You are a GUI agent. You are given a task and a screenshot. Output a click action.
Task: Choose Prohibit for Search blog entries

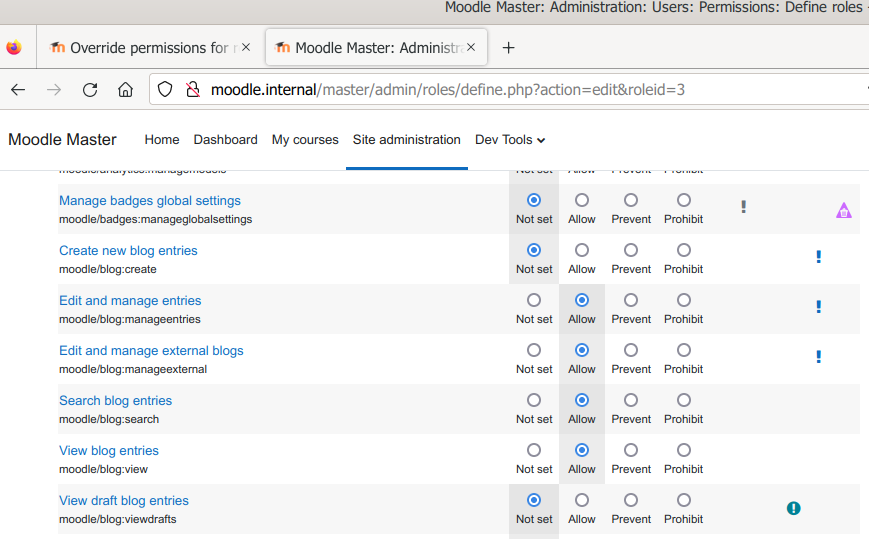(684, 400)
